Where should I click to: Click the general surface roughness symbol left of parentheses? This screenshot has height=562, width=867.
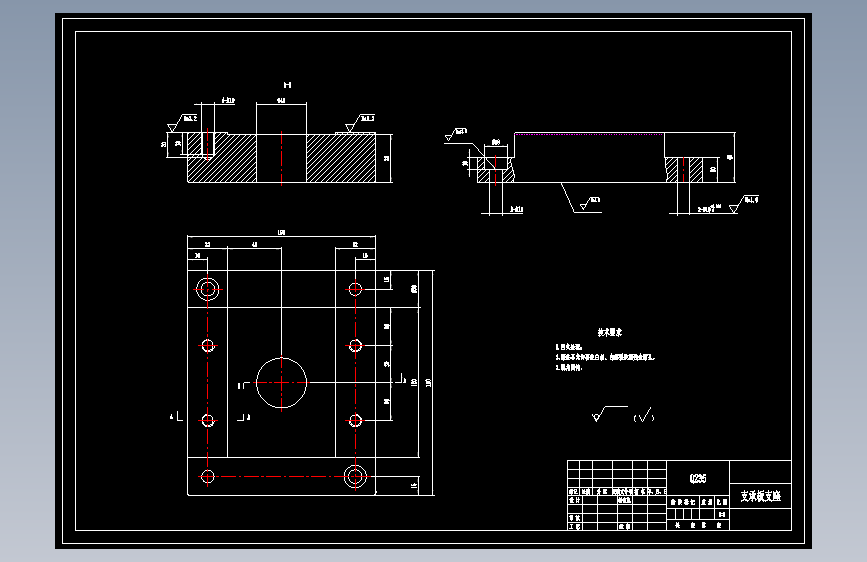(x=609, y=413)
